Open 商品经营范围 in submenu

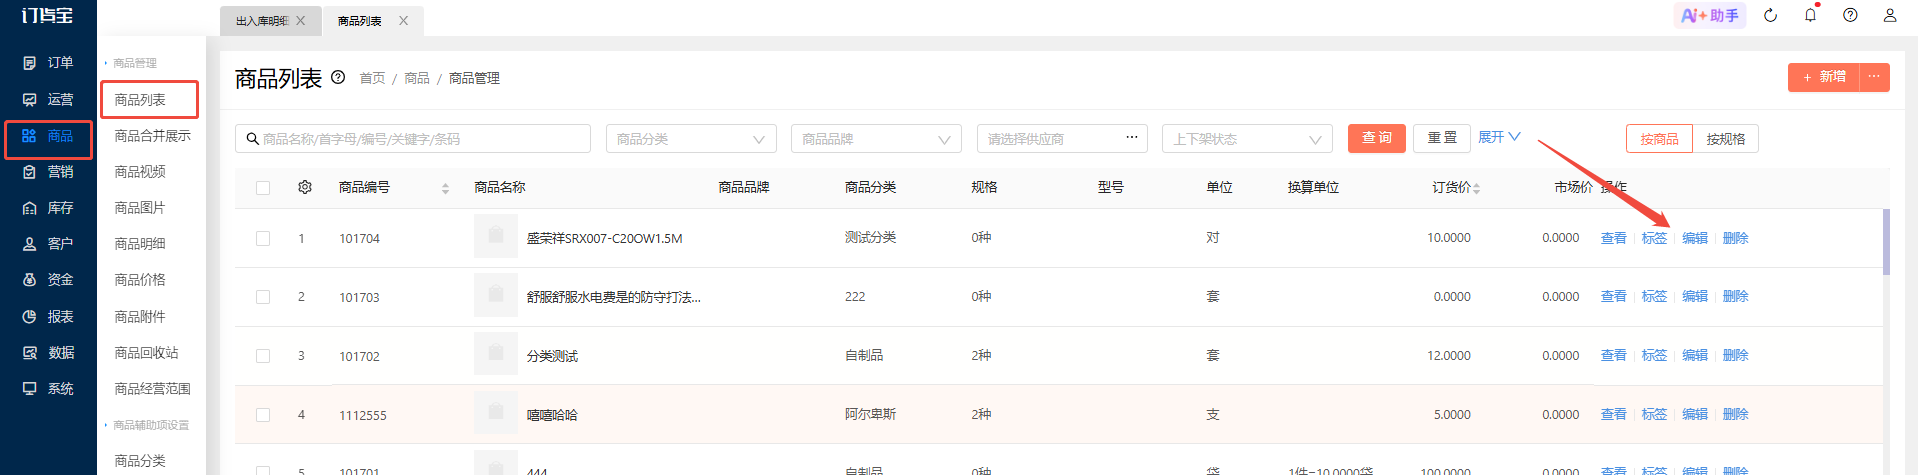152,389
